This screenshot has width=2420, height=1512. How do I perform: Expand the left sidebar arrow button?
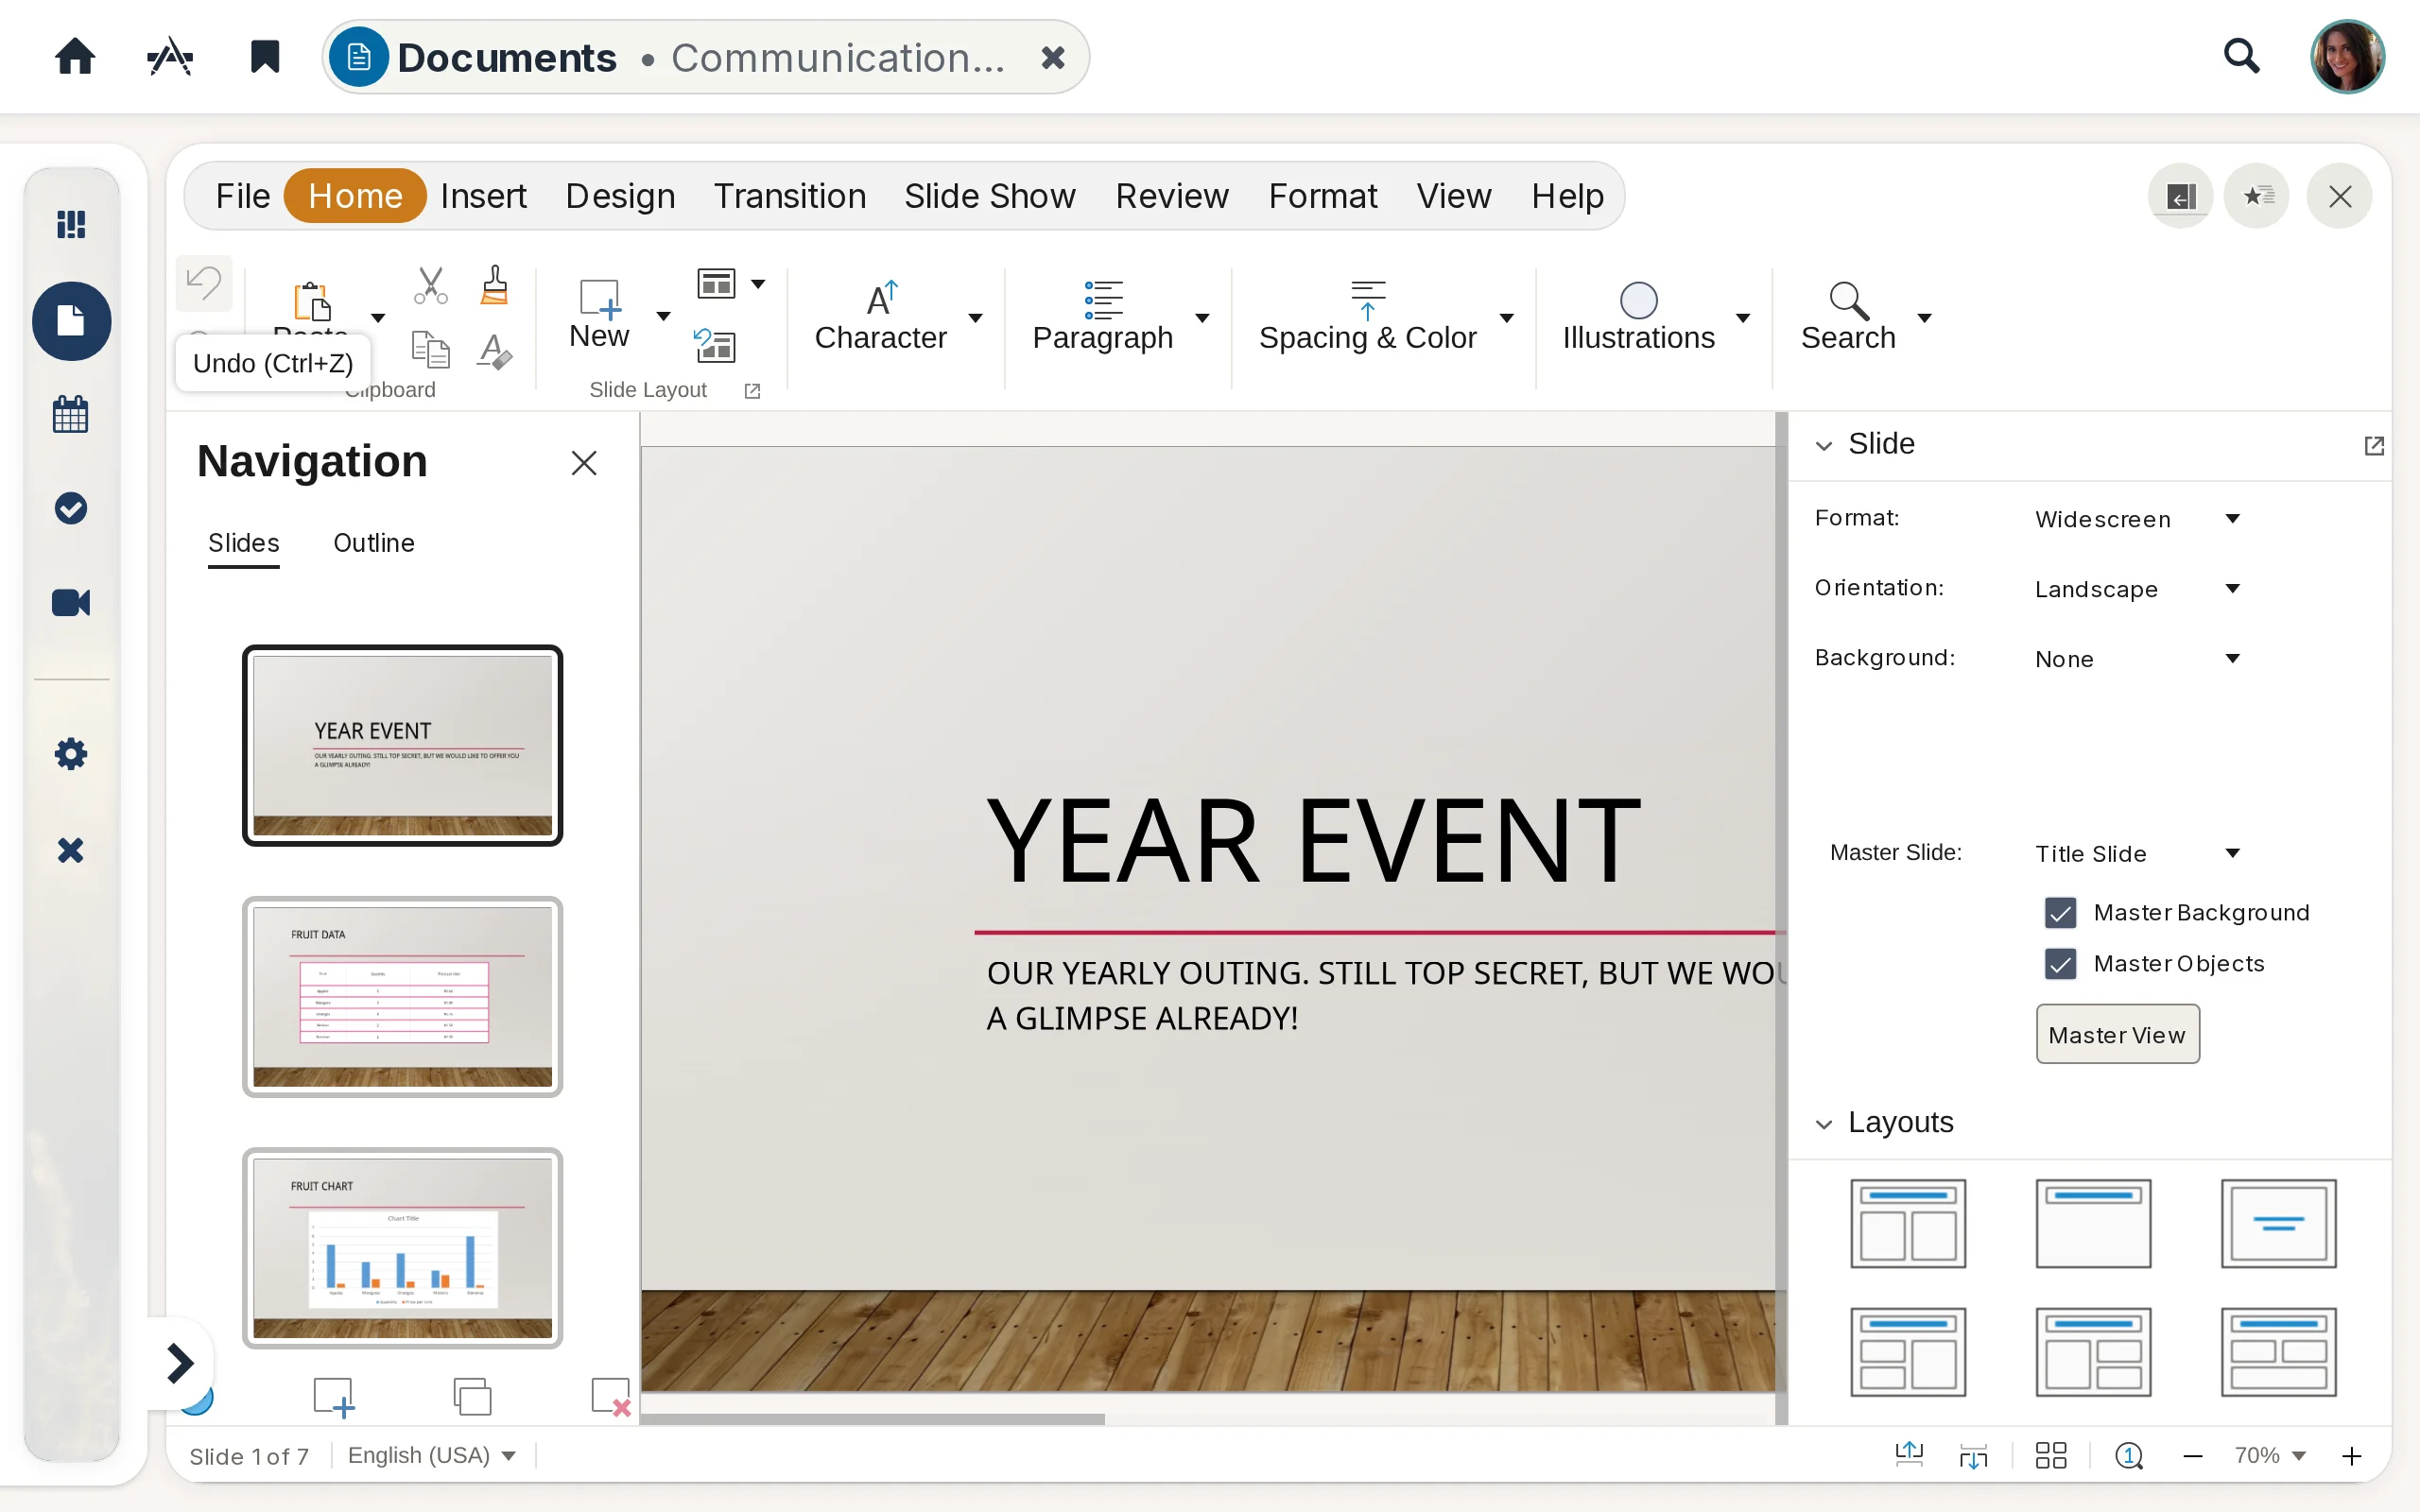(180, 1363)
